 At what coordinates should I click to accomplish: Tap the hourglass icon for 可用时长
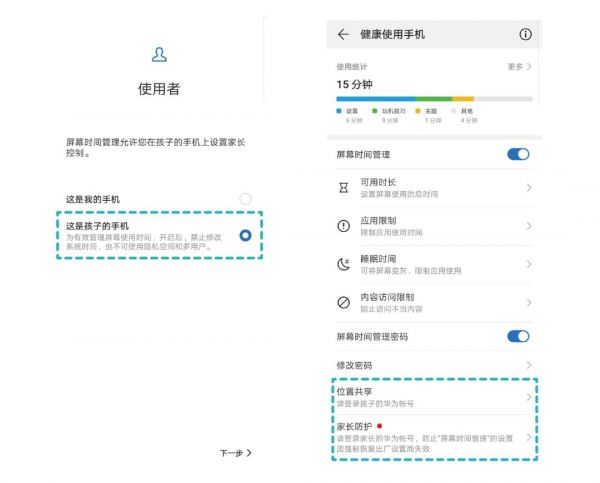click(343, 188)
